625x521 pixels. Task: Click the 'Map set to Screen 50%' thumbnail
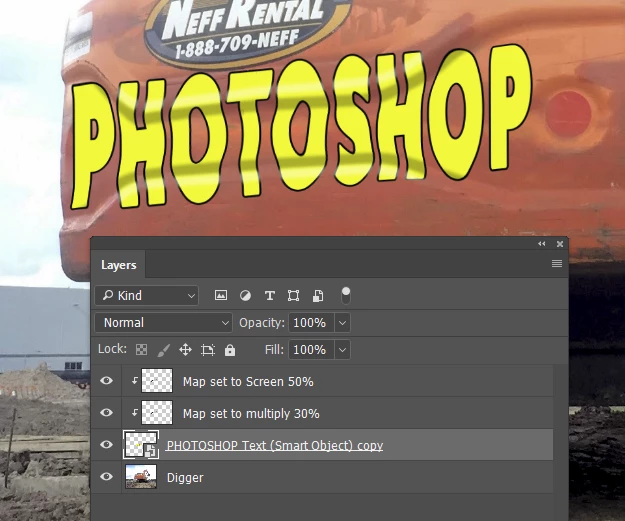[x=157, y=381]
